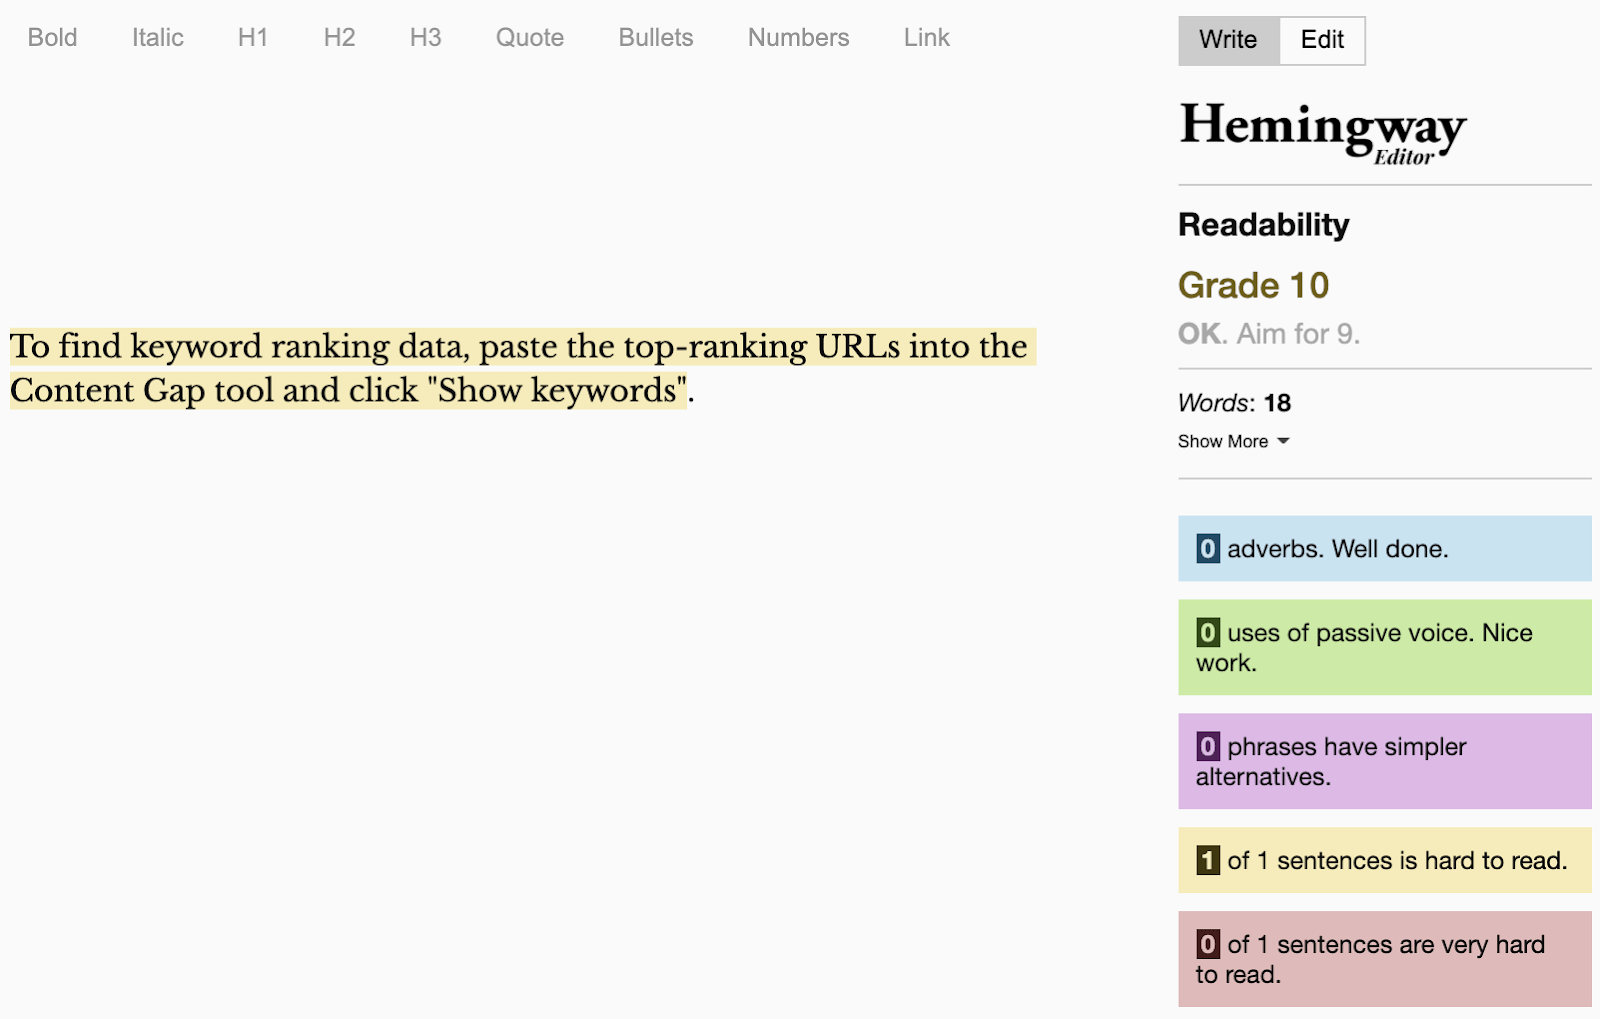Click the simpler alternatives phrases panel
1600x1019 pixels.
click(1384, 760)
